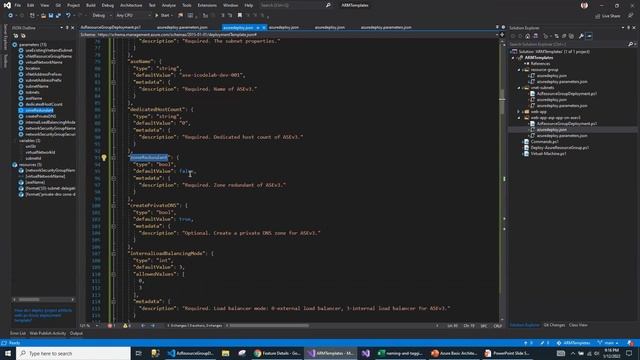
Task: Collapse the ARMTemplates project node
Action: tap(513, 58)
